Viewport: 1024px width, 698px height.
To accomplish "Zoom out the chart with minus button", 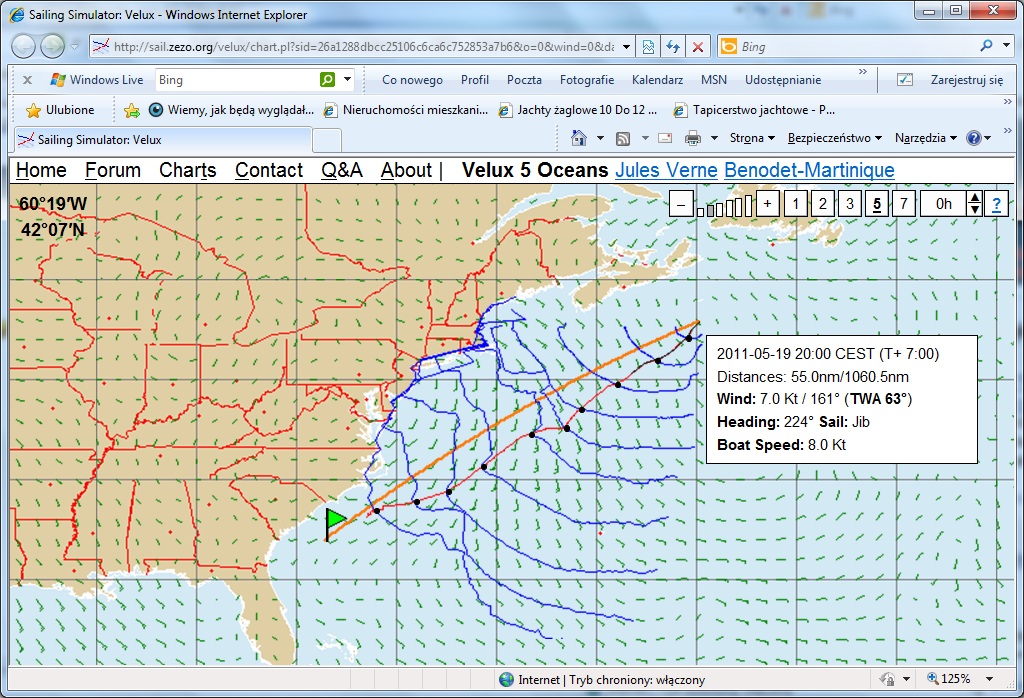I will (681, 204).
